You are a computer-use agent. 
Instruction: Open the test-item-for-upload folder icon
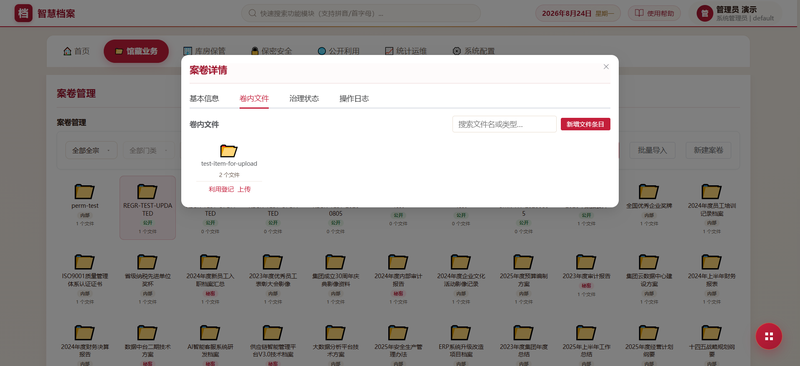(229, 151)
